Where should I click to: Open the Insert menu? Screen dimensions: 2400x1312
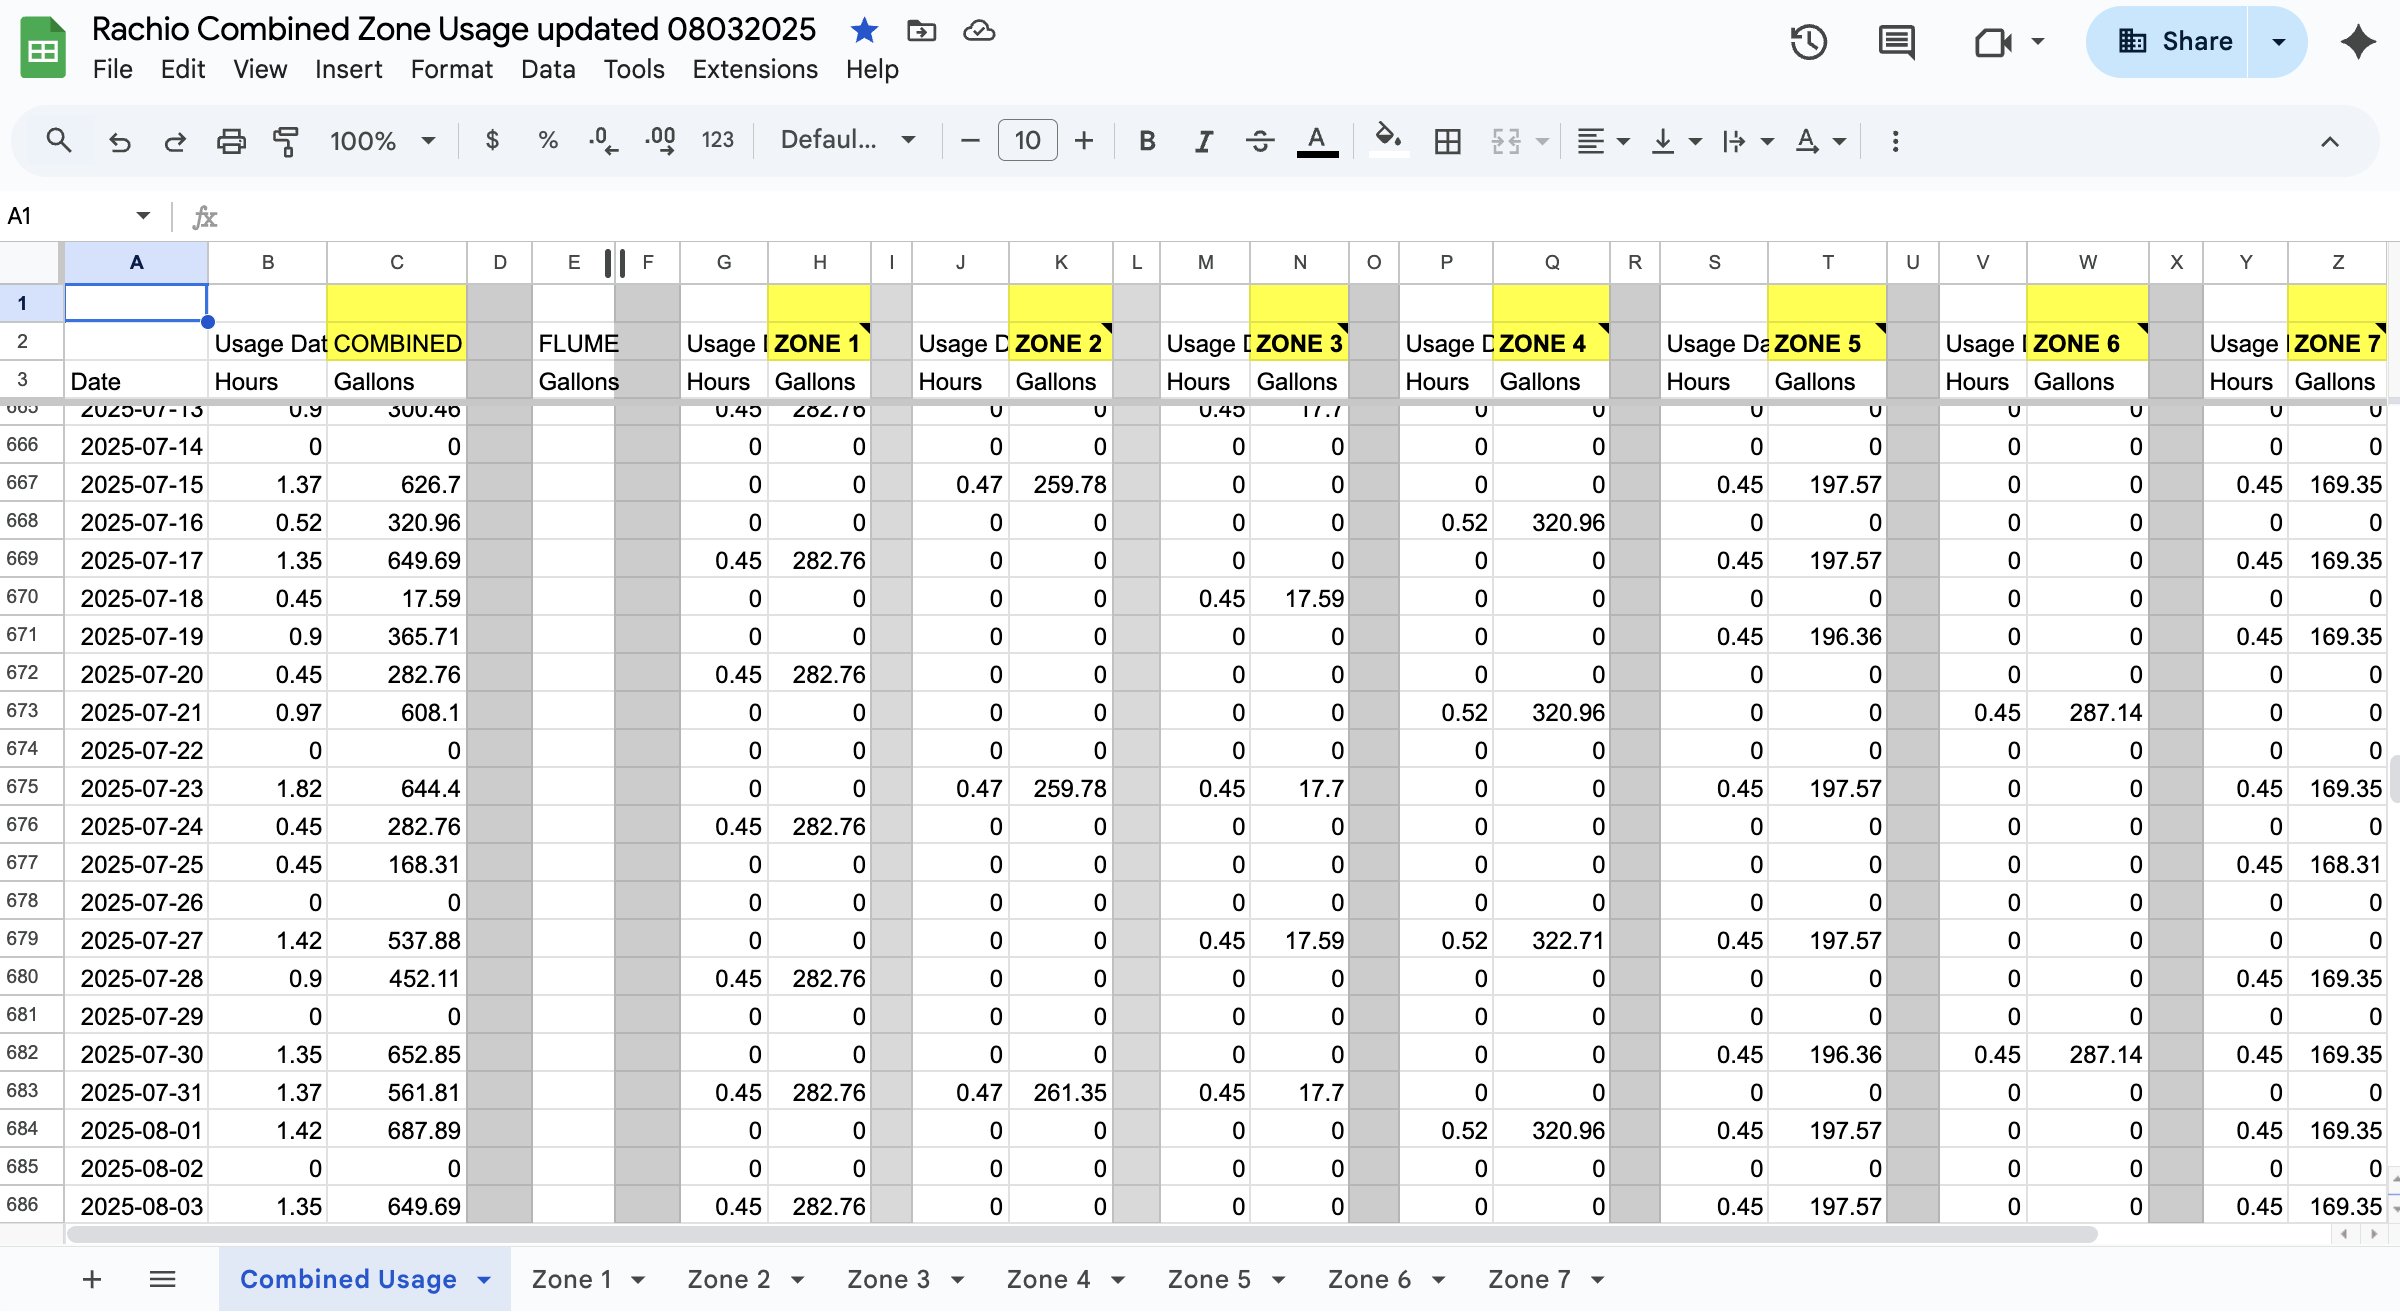tap(348, 69)
